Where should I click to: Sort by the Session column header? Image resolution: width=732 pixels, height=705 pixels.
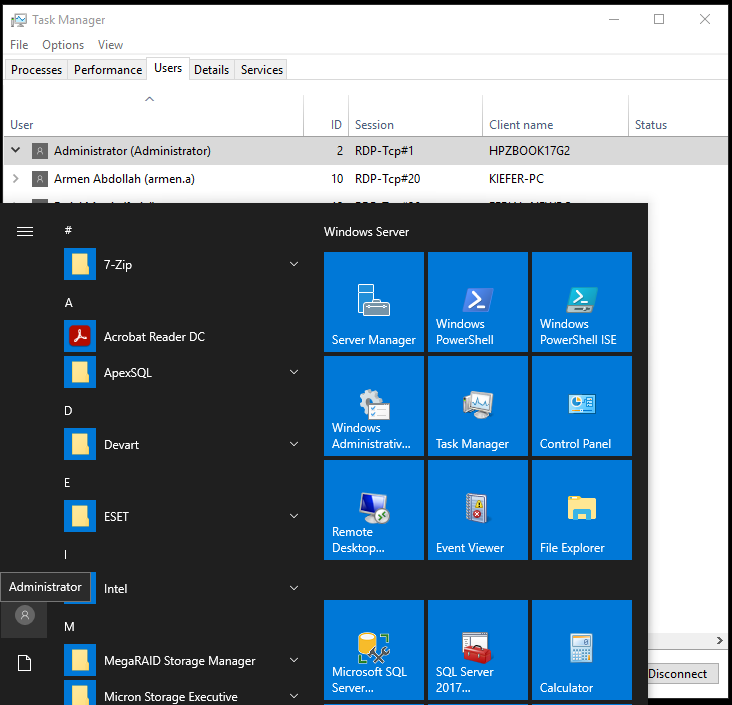(x=415, y=116)
